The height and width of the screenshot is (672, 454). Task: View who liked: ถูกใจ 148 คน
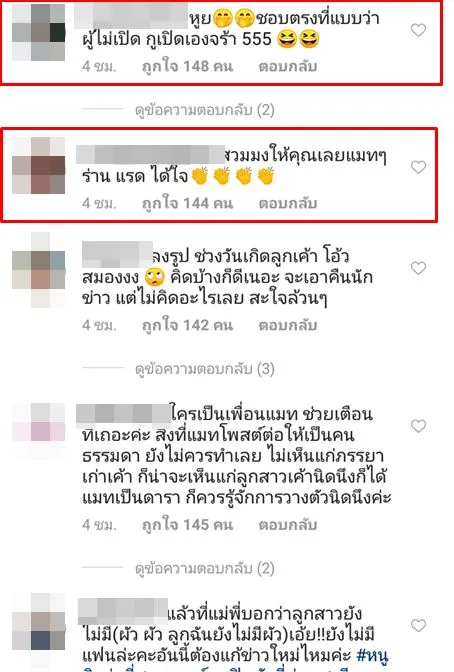point(188,66)
